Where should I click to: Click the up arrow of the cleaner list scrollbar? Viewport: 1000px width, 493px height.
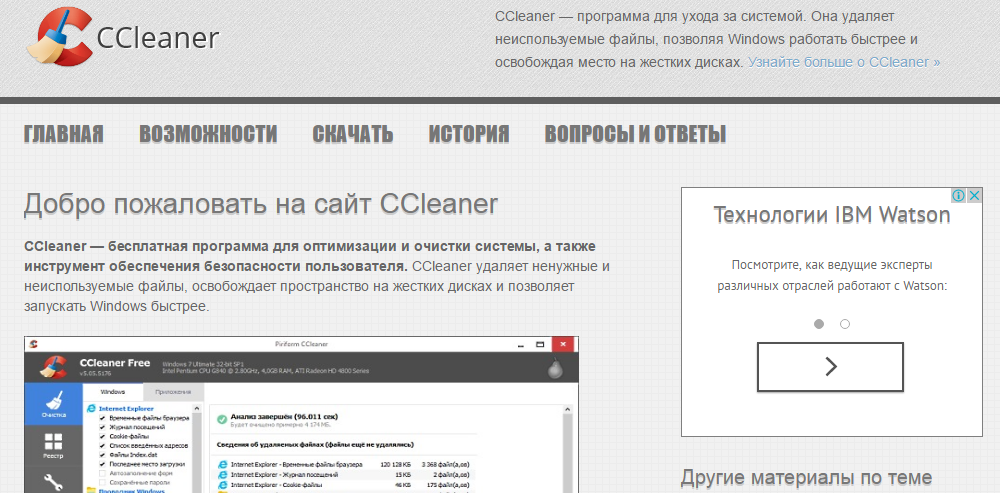coord(196,408)
